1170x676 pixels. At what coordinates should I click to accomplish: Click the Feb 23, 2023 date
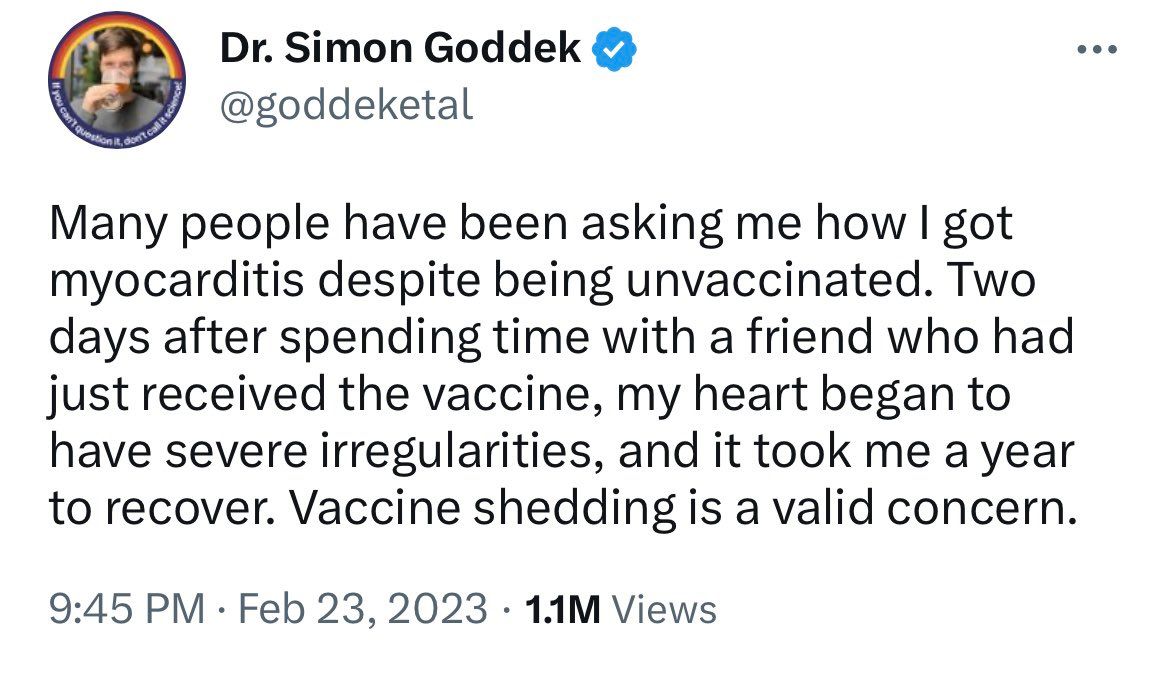point(363,608)
